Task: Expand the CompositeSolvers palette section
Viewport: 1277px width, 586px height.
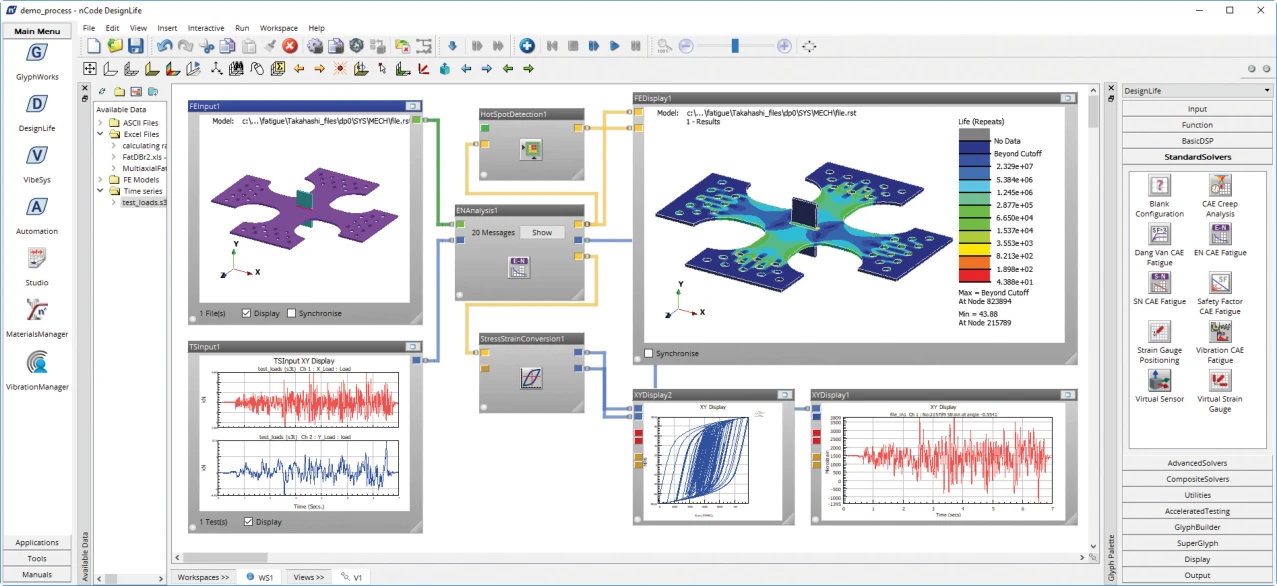Action: point(1197,479)
